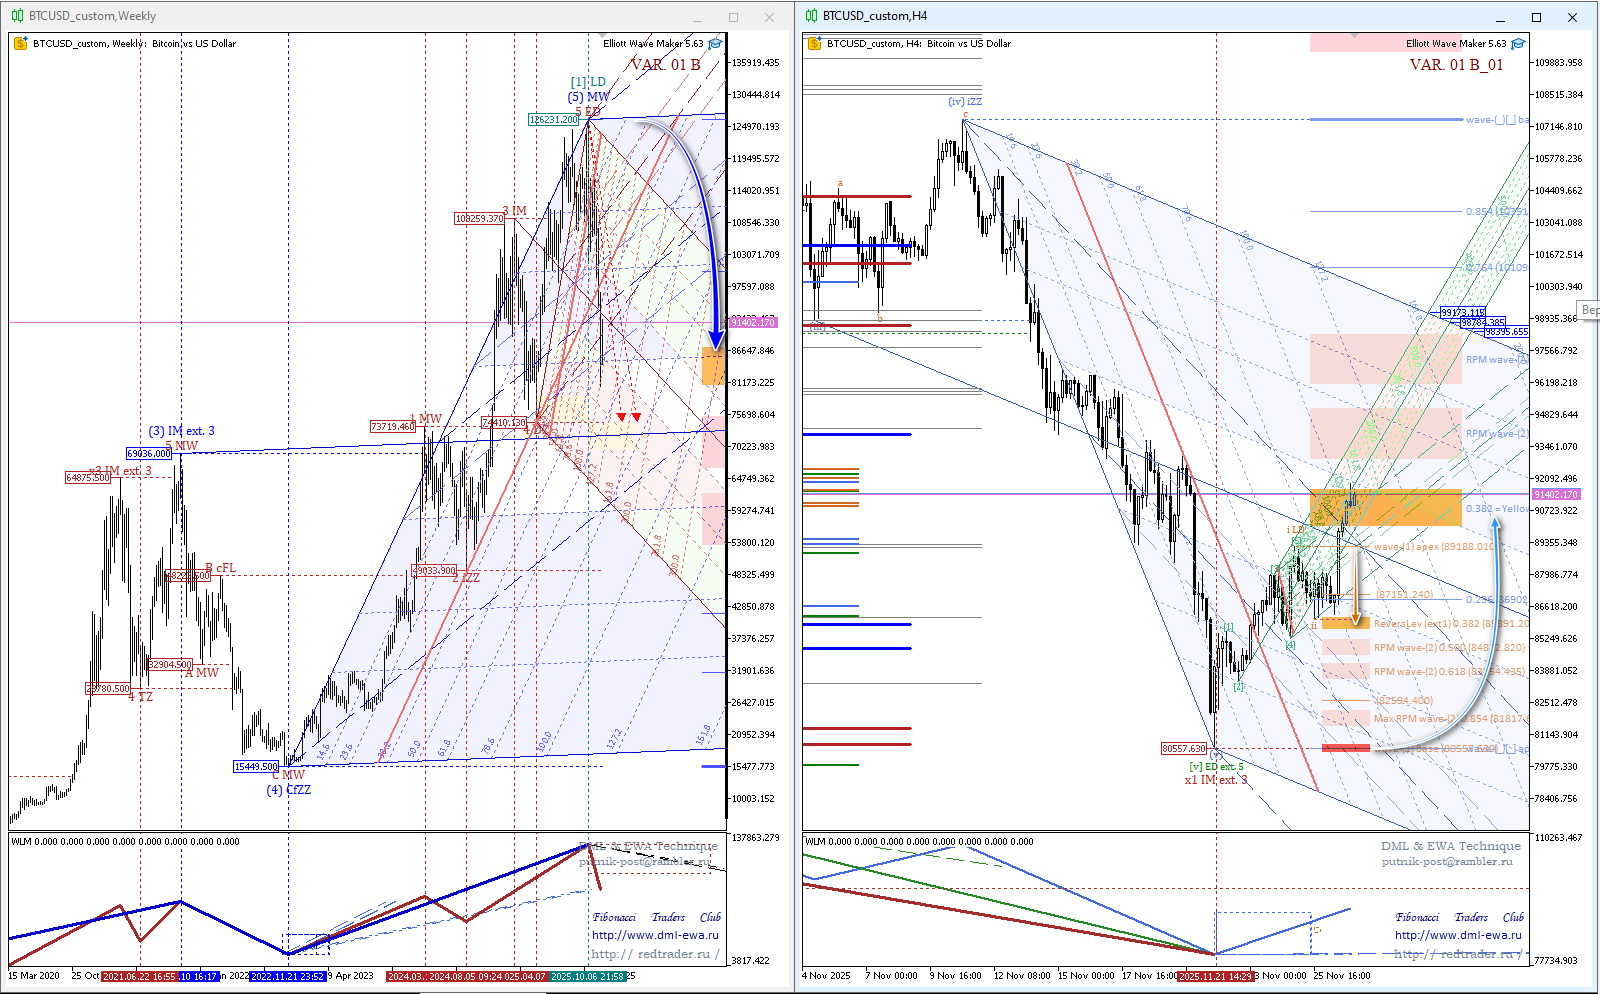Maximize the BTCUSD_custom,Weekly chart window
This screenshot has width=1600, height=994.
coord(733,17)
